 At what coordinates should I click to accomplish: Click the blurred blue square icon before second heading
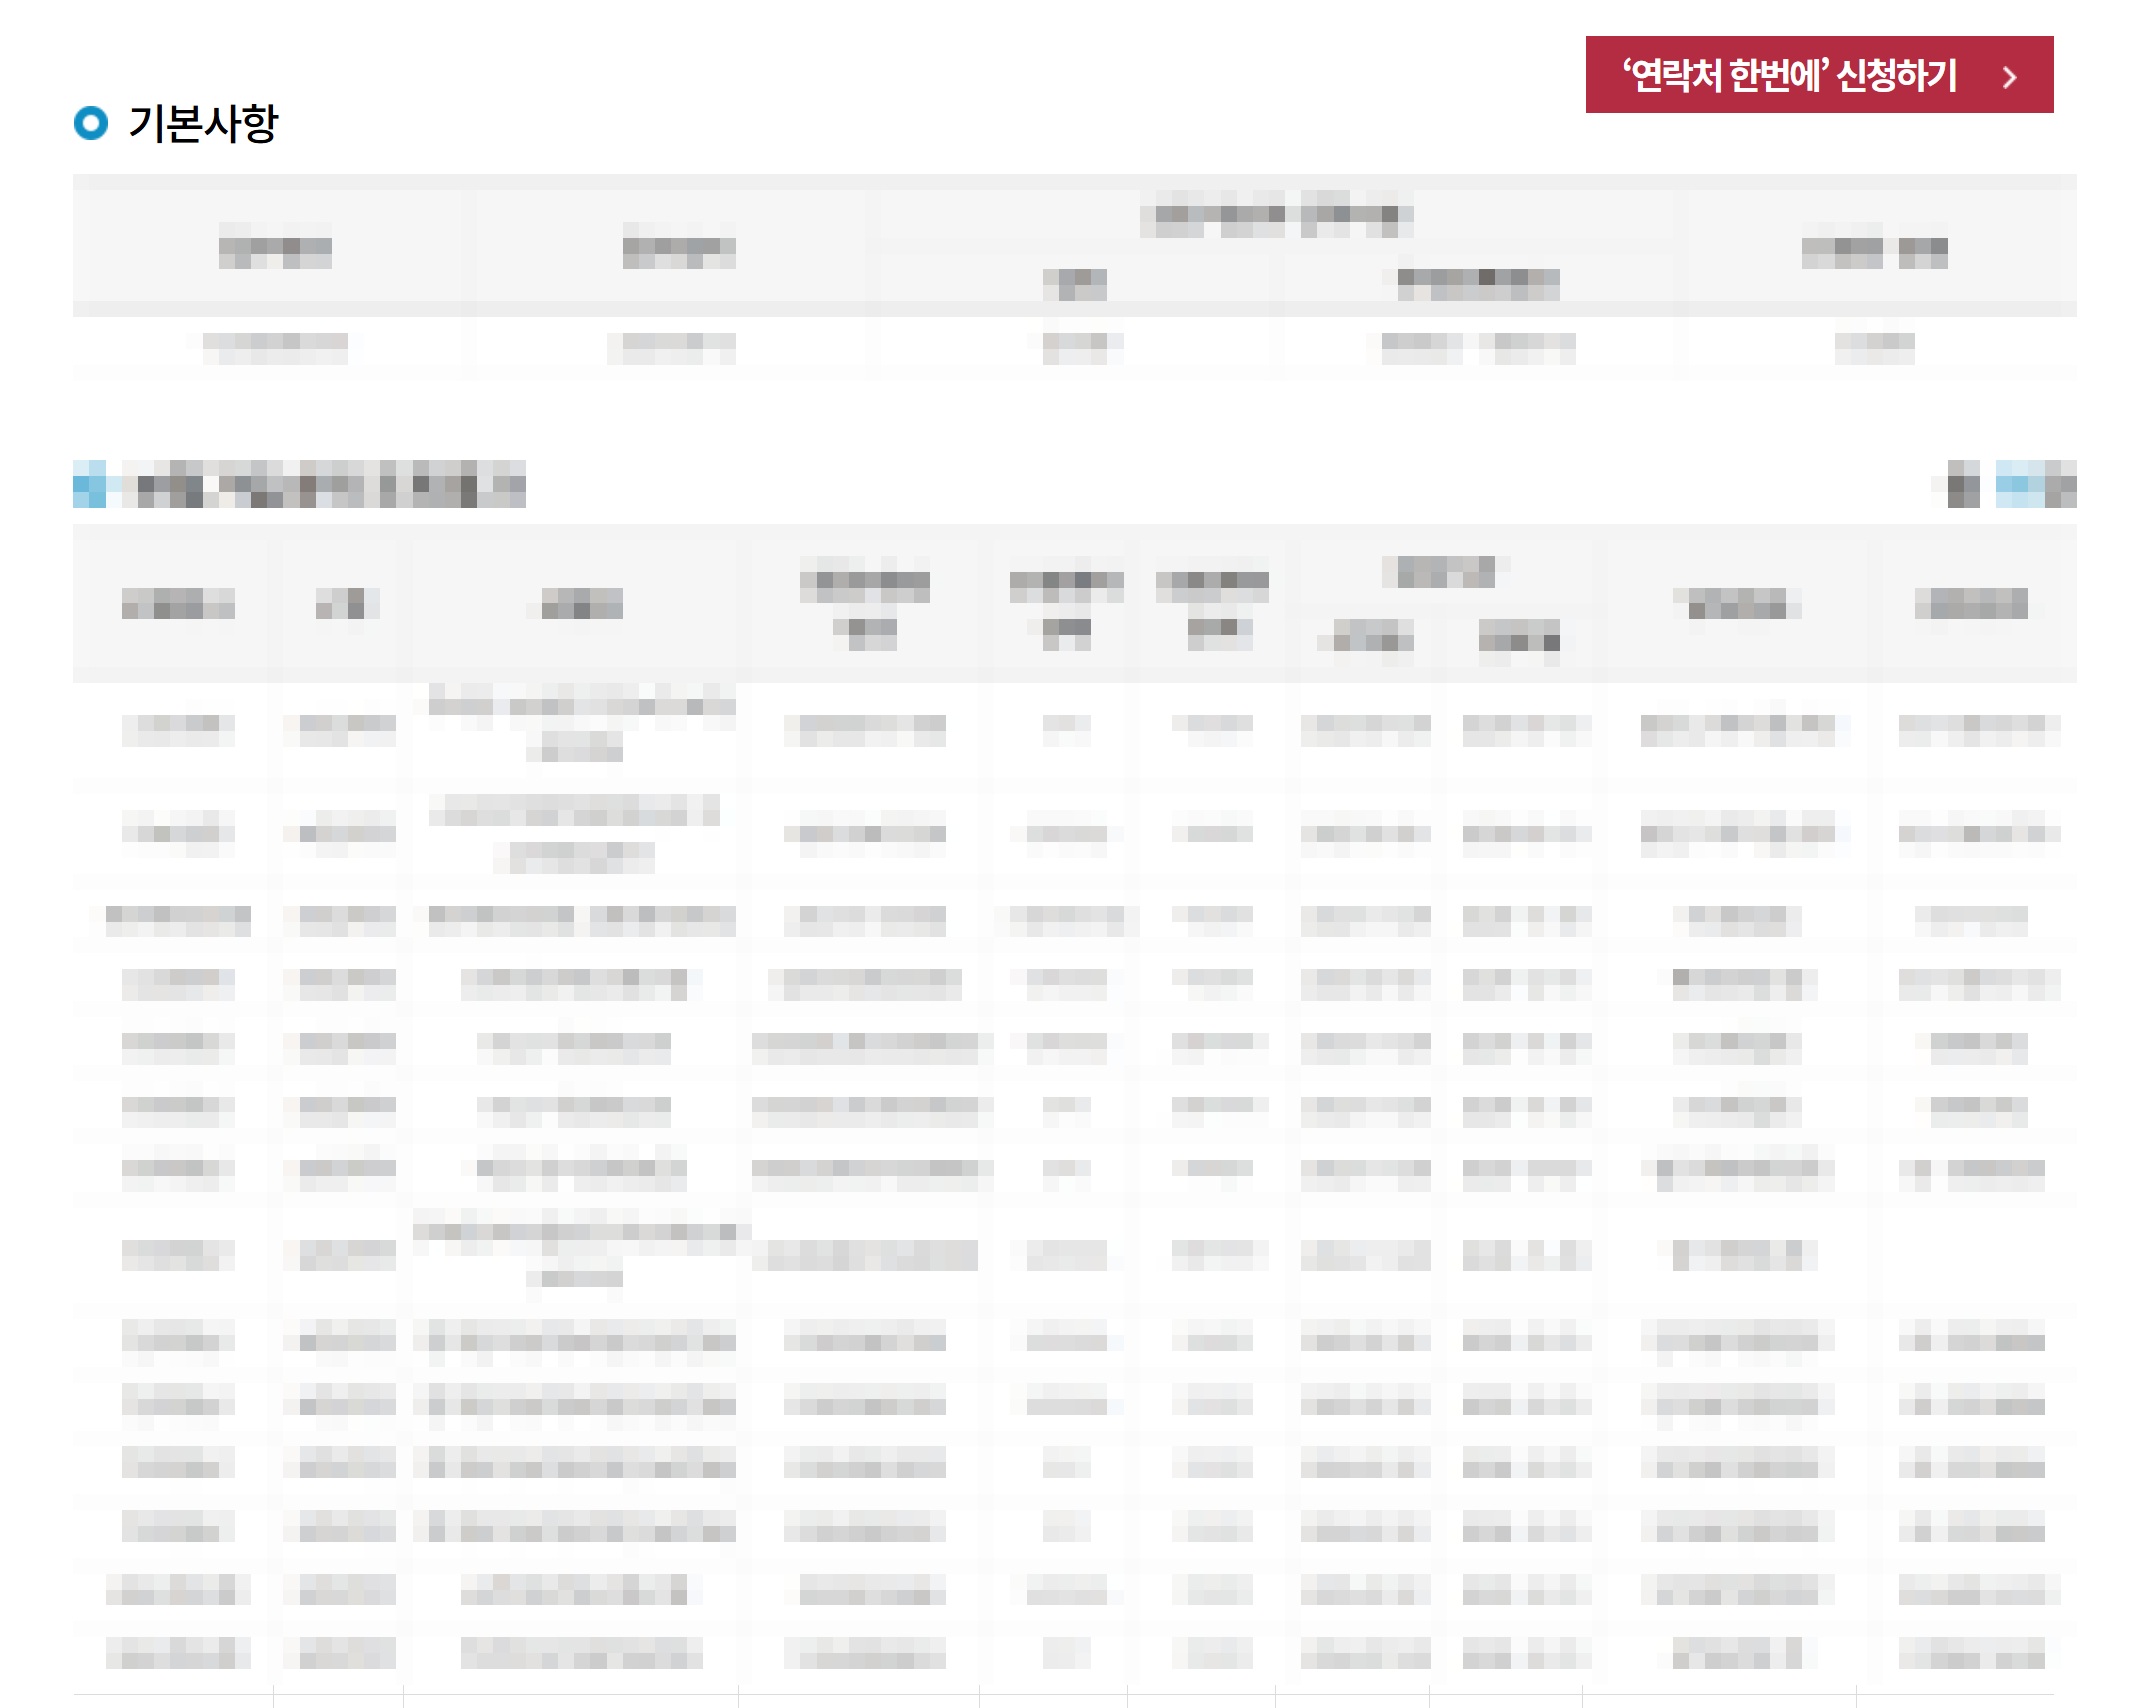[90, 485]
